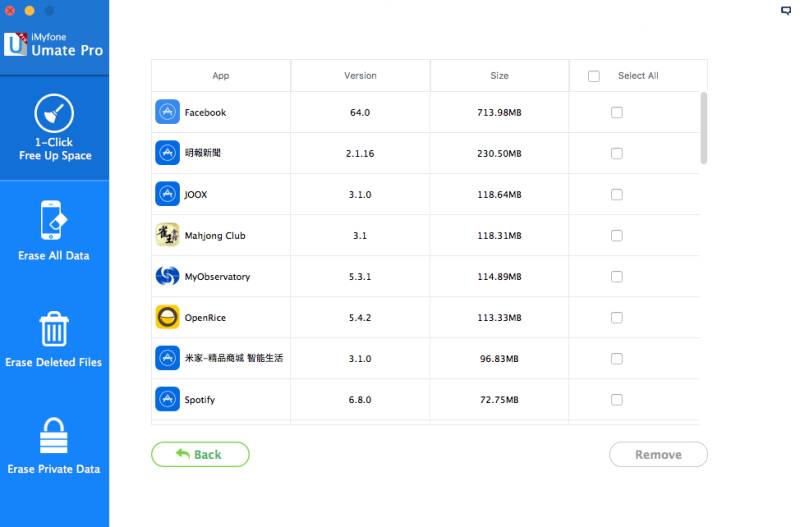Mark the OpenRice row checkbox
The image size is (800, 527).
tap(617, 318)
